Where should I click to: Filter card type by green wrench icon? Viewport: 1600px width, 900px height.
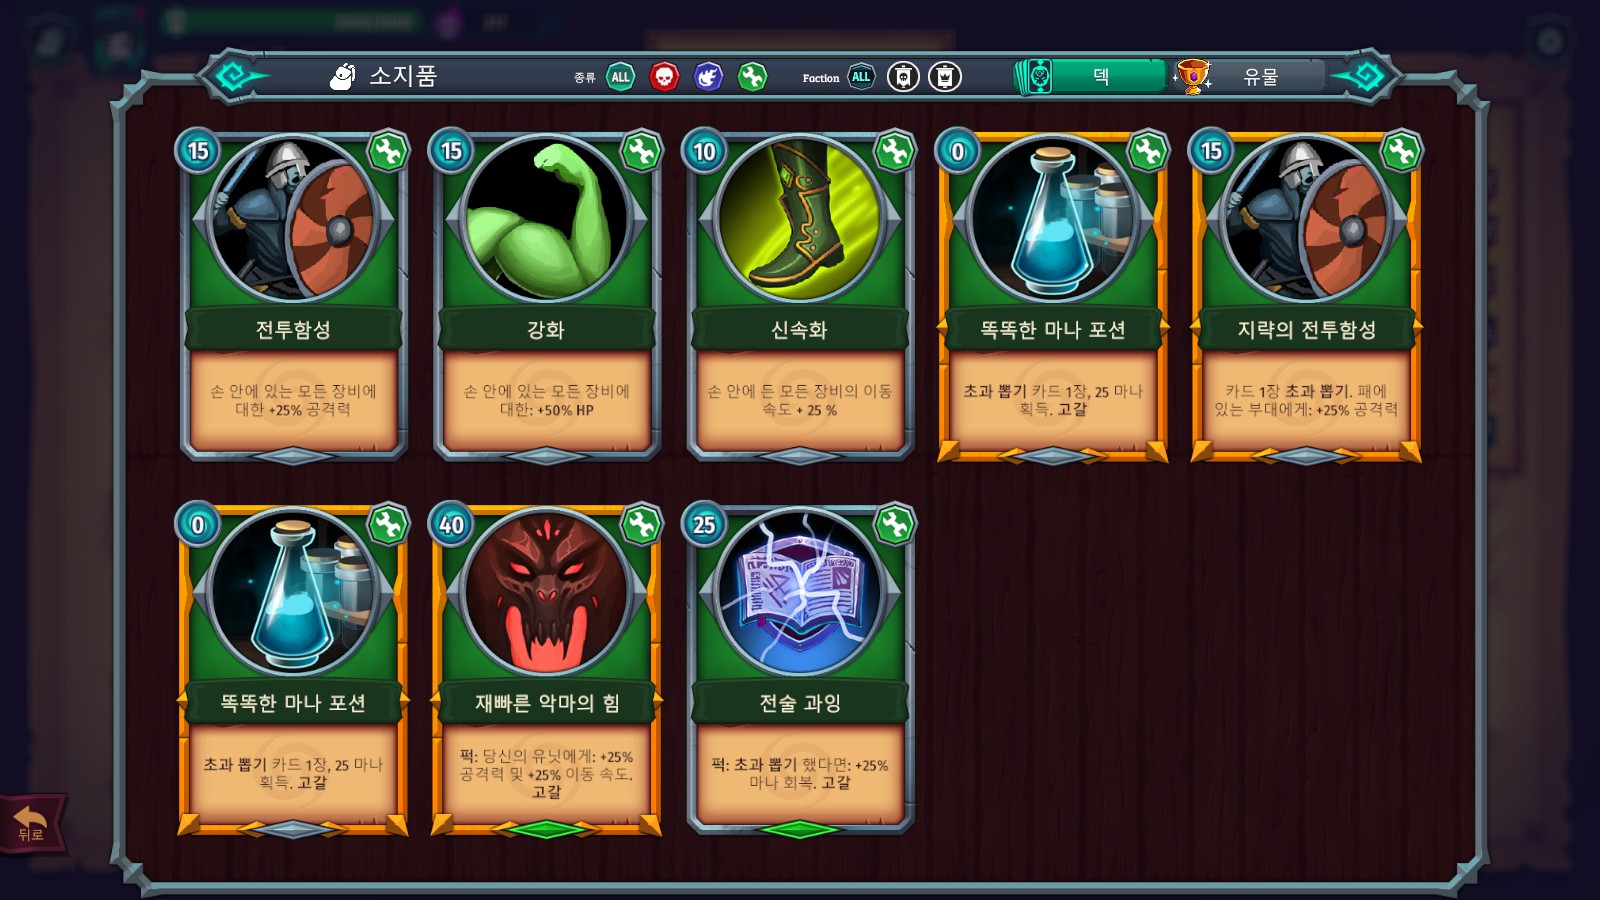[752, 77]
